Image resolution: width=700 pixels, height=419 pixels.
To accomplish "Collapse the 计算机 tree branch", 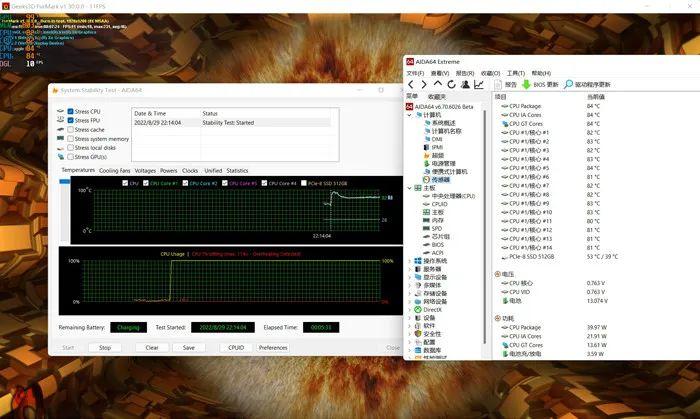I will click(409, 115).
